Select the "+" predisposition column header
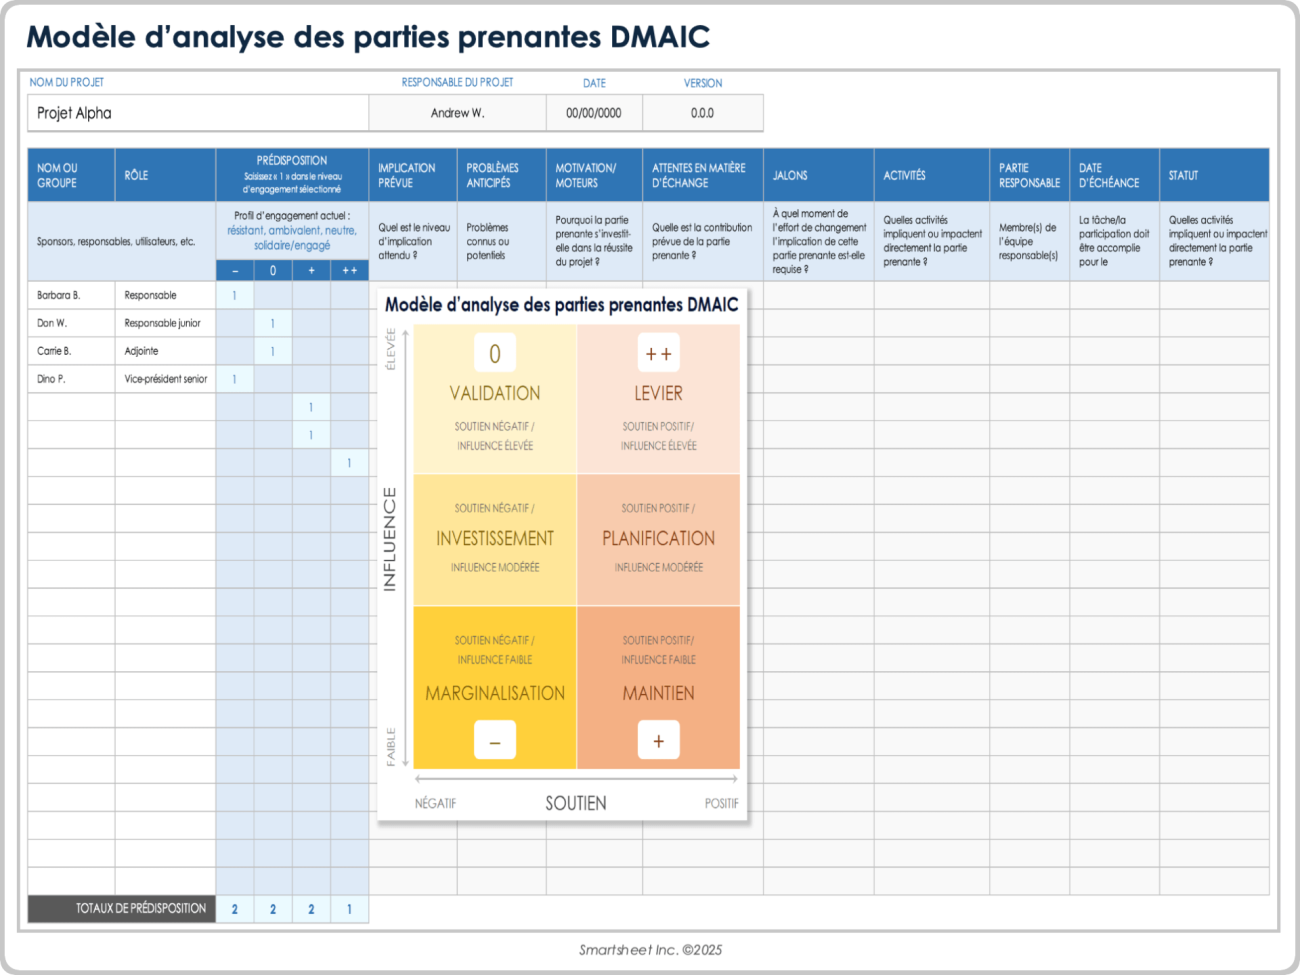 (311, 269)
